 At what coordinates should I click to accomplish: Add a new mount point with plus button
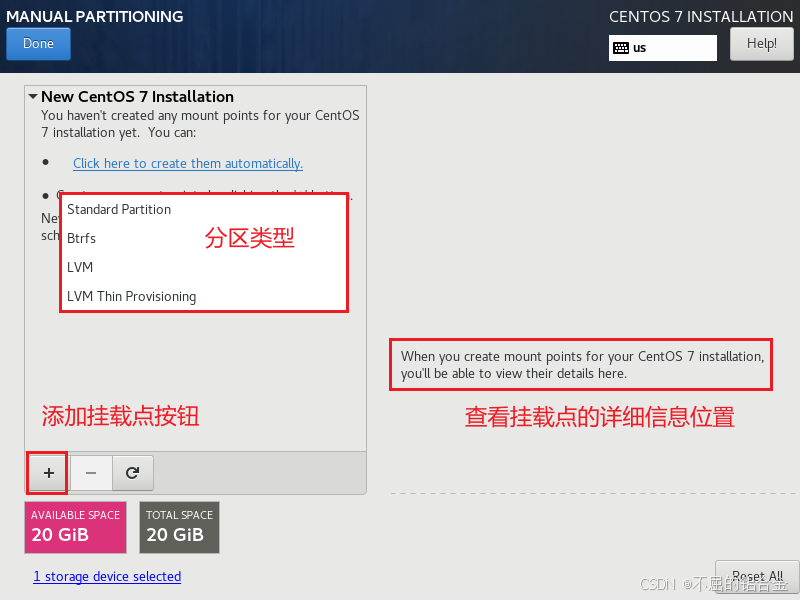48,473
